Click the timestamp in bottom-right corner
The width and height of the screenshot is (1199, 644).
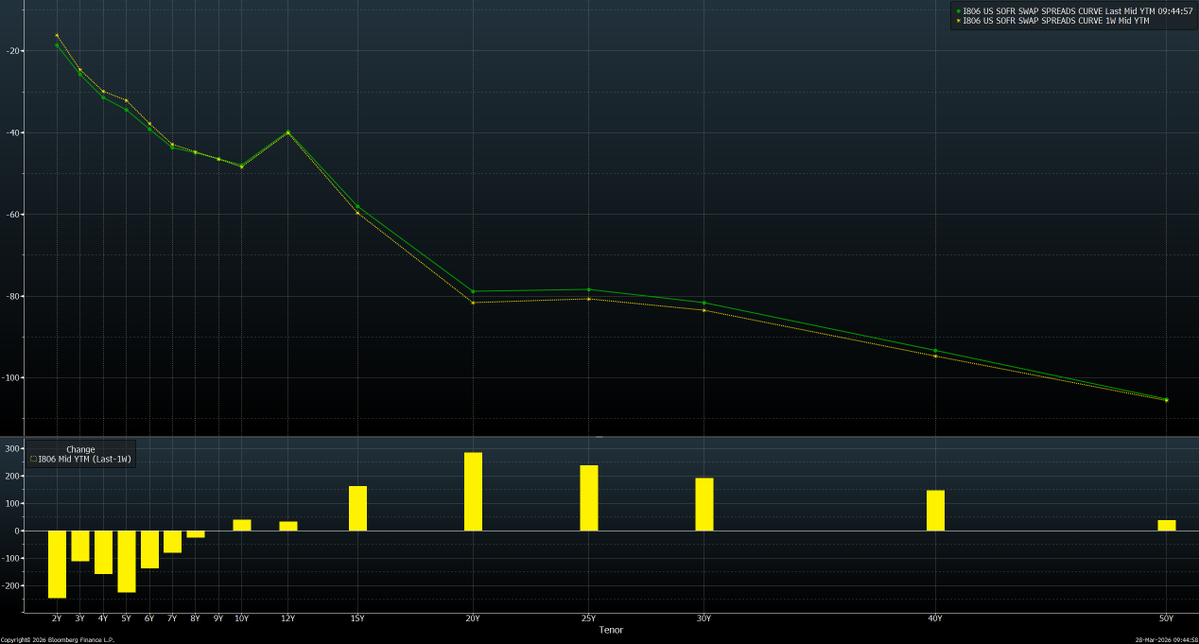coord(1167,639)
